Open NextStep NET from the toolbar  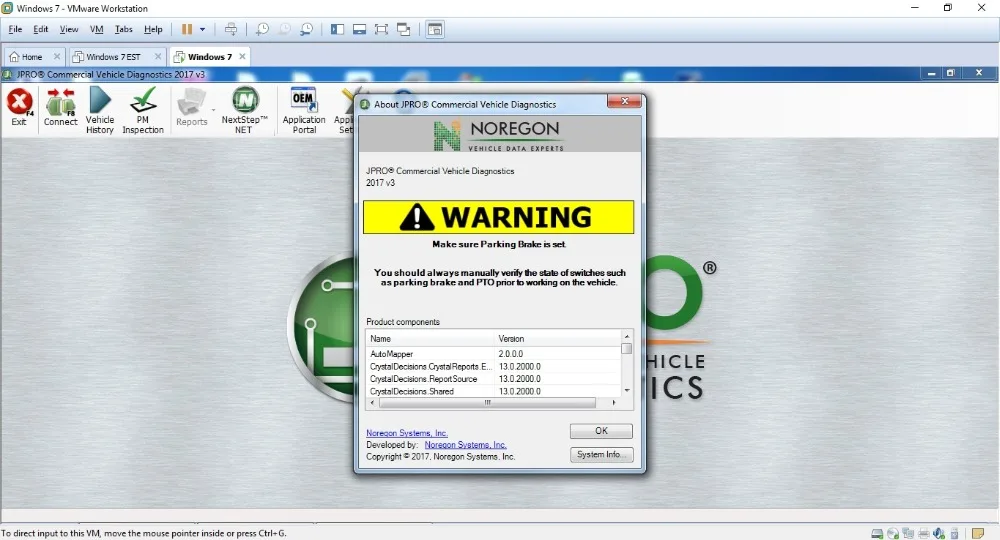[x=244, y=107]
